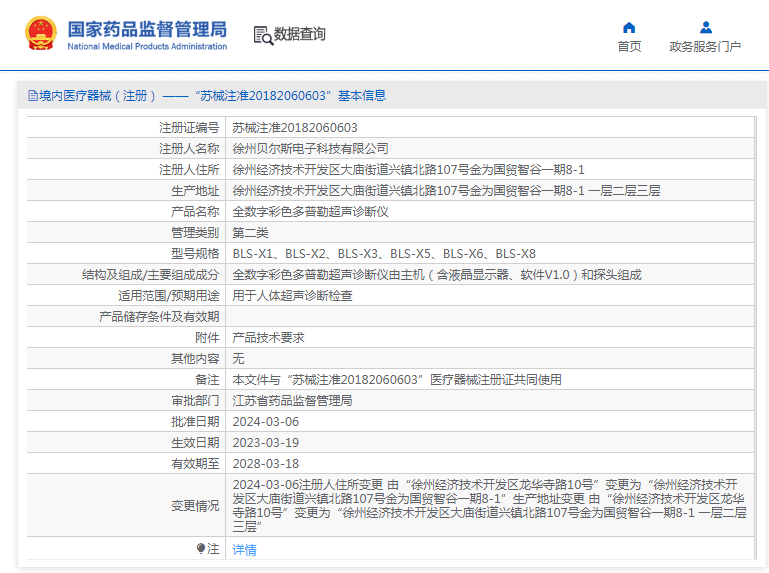This screenshot has height=573, width=769.
Task: Click the 管理类别 row label
Action: tap(195, 233)
